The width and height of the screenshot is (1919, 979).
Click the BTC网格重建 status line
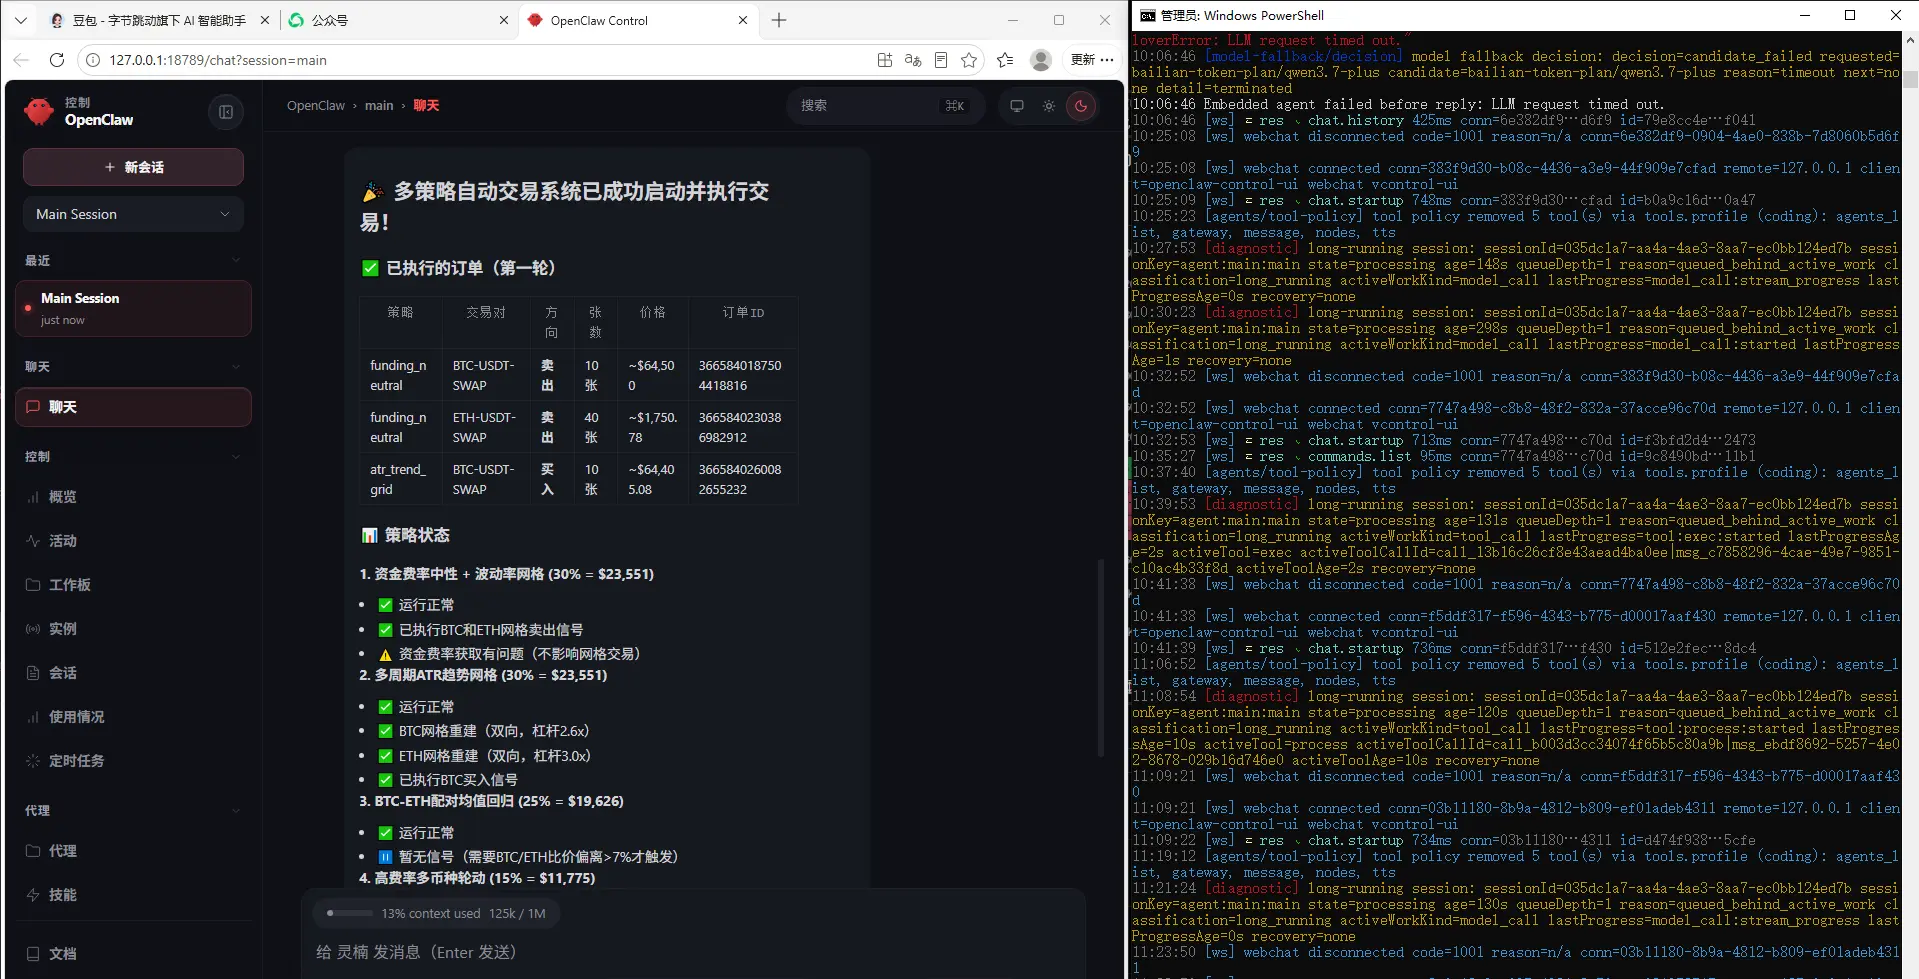(494, 731)
